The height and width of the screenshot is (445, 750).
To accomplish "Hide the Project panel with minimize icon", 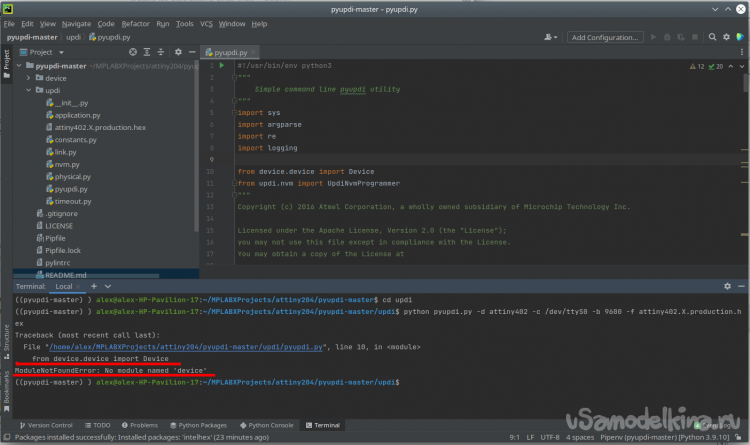I will pyautogui.click(x=193, y=52).
